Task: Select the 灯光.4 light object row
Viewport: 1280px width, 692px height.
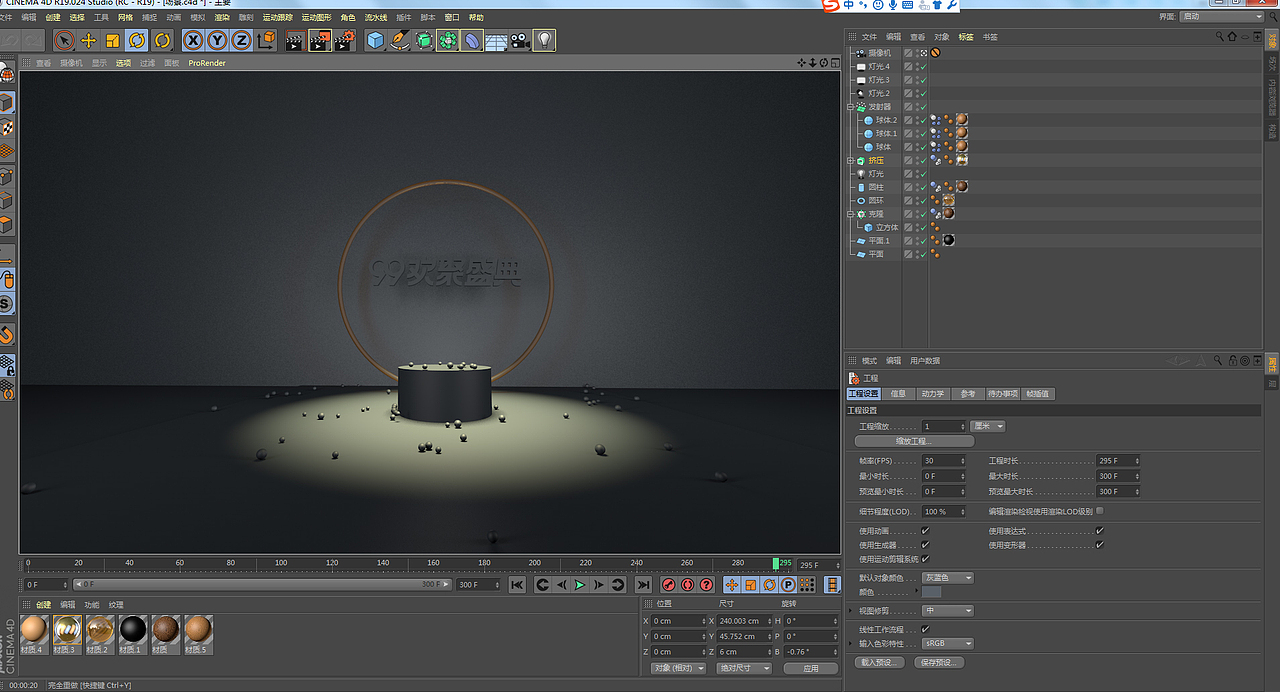Action: click(x=878, y=67)
